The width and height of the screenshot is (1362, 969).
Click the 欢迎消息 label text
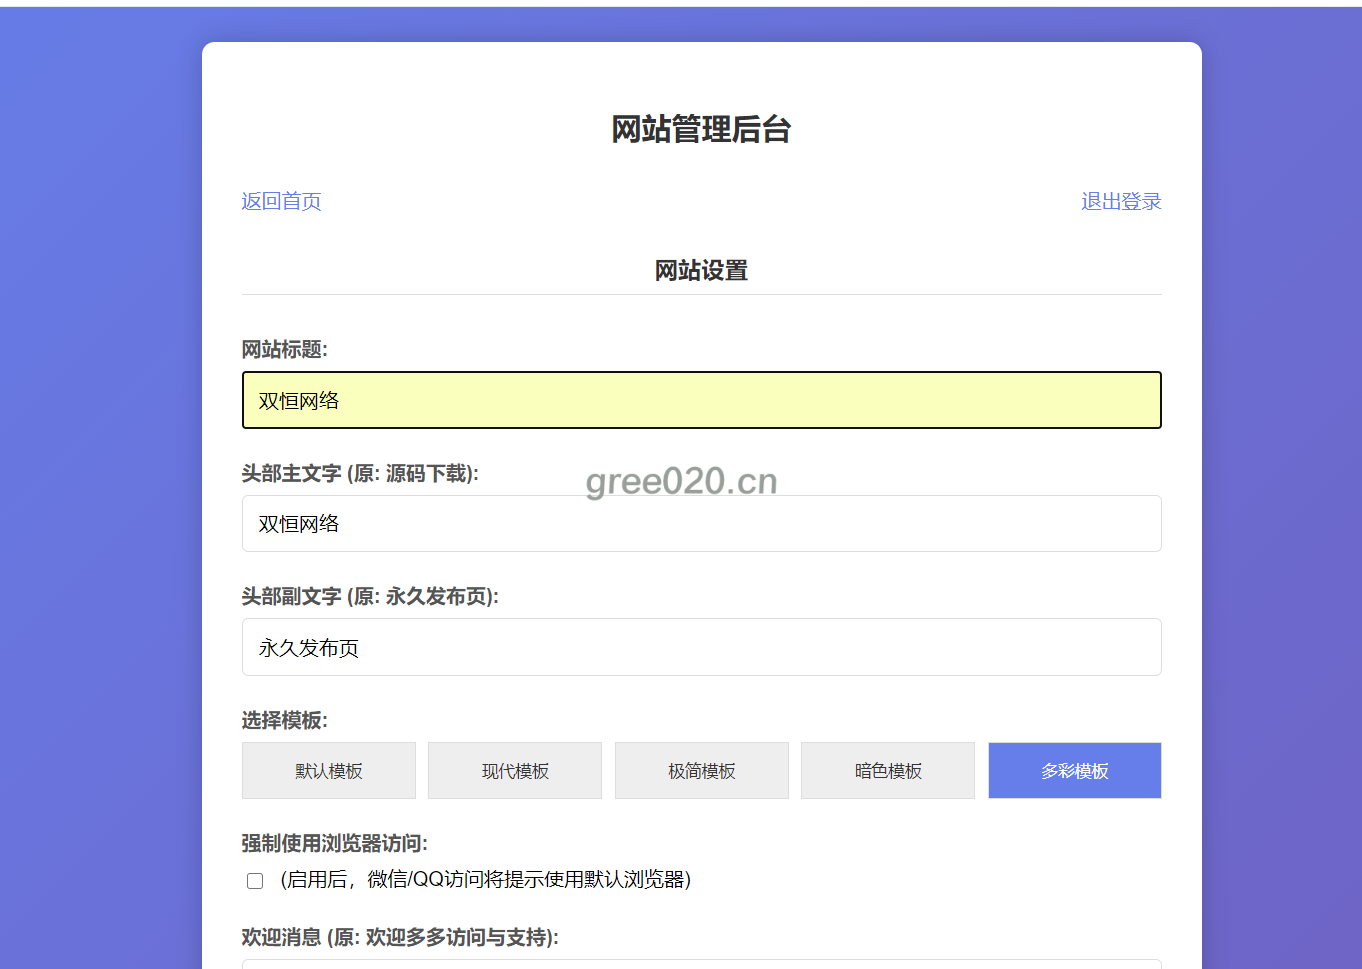point(400,937)
